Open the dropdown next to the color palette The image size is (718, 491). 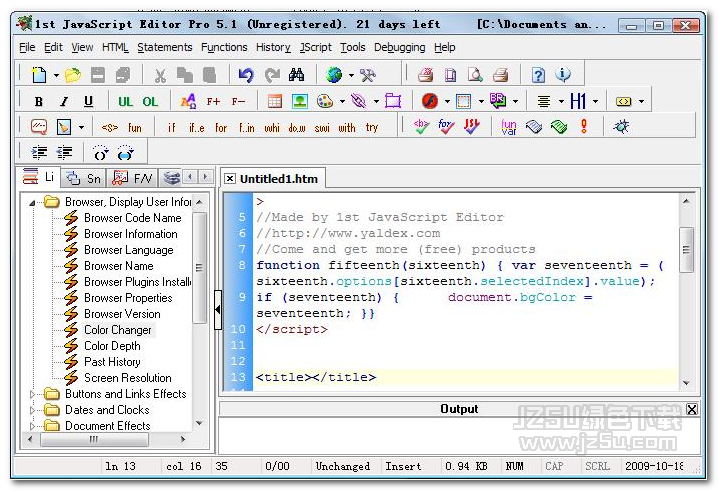tap(342, 102)
